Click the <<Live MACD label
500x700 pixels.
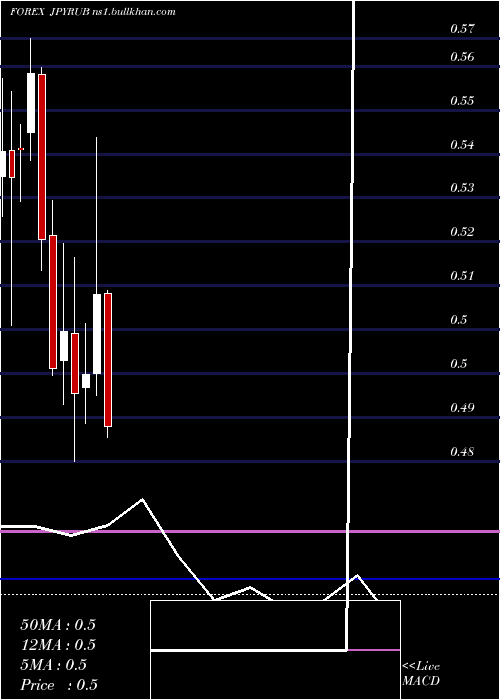coord(421,673)
